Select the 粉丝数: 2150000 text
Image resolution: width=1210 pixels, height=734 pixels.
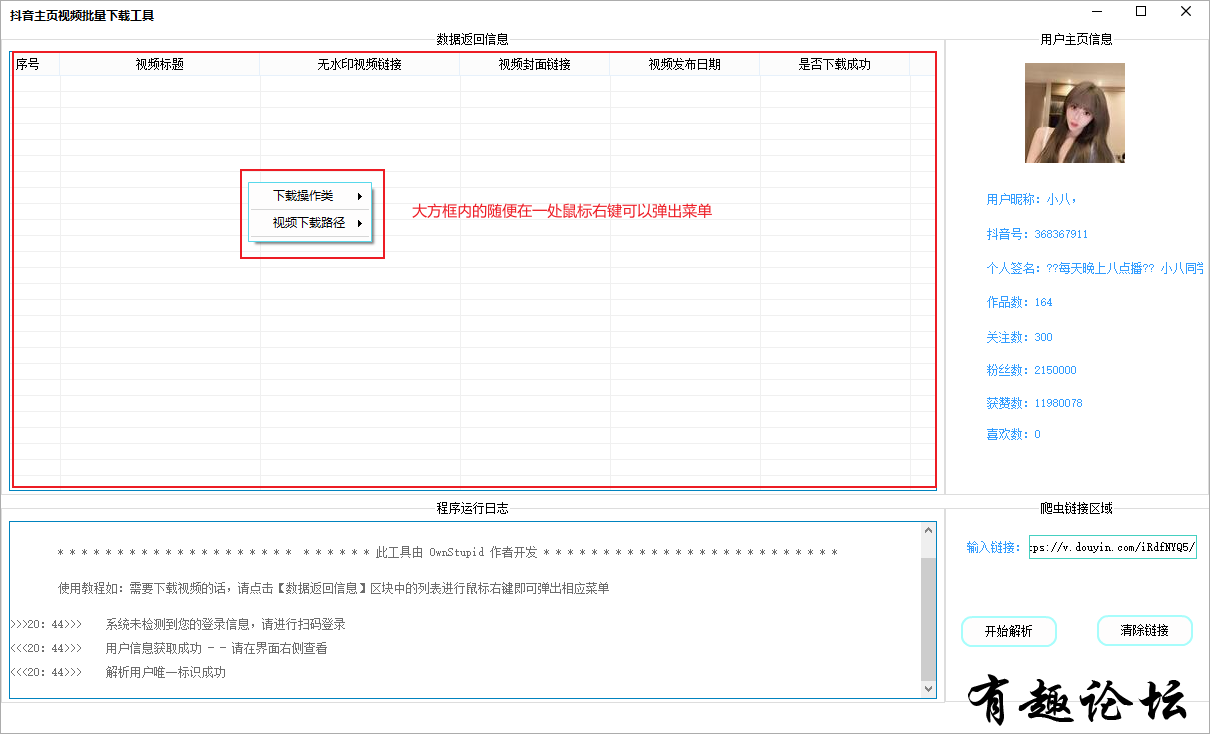pyautogui.click(x=1031, y=370)
